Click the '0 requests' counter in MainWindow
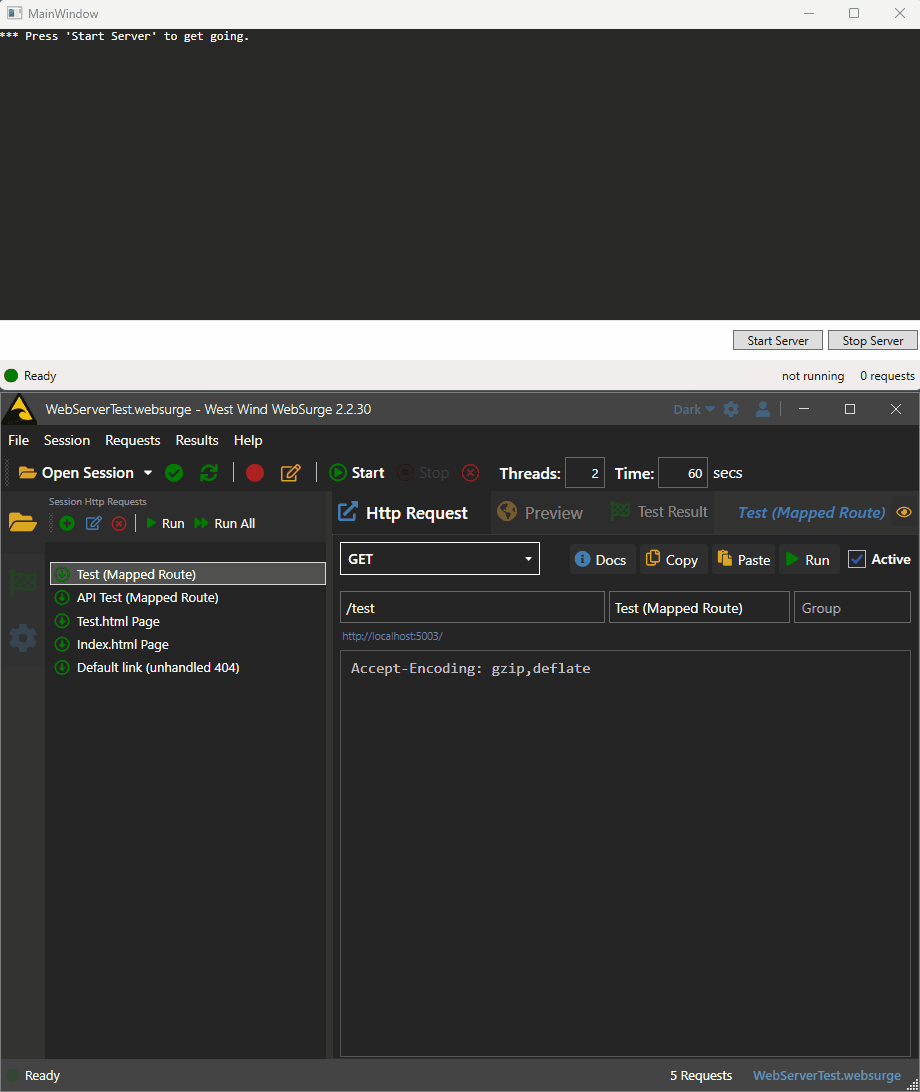920x1092 pixels. [887, 376]
